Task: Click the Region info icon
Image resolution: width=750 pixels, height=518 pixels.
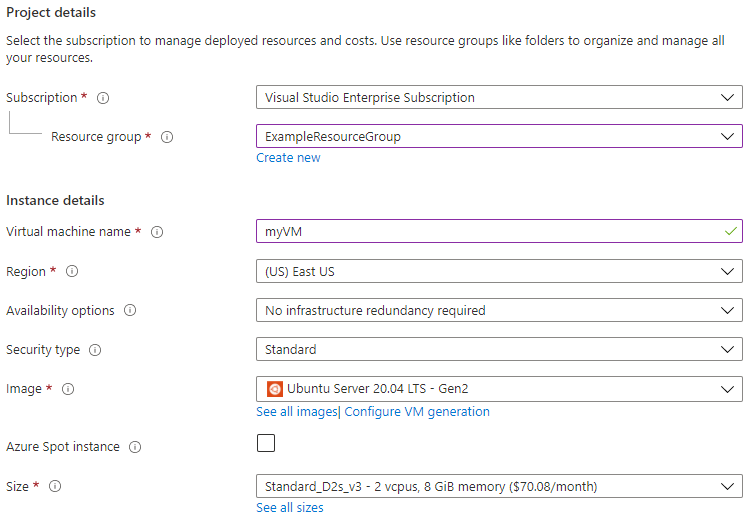Action: click(x=72, y=271)
